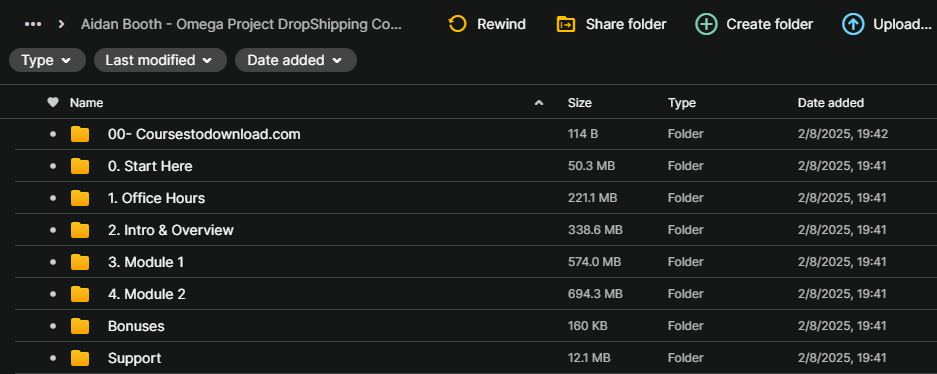Toggle the ascending sort arrow
This screenshot has height=374, width=937.
pos(539,103)
